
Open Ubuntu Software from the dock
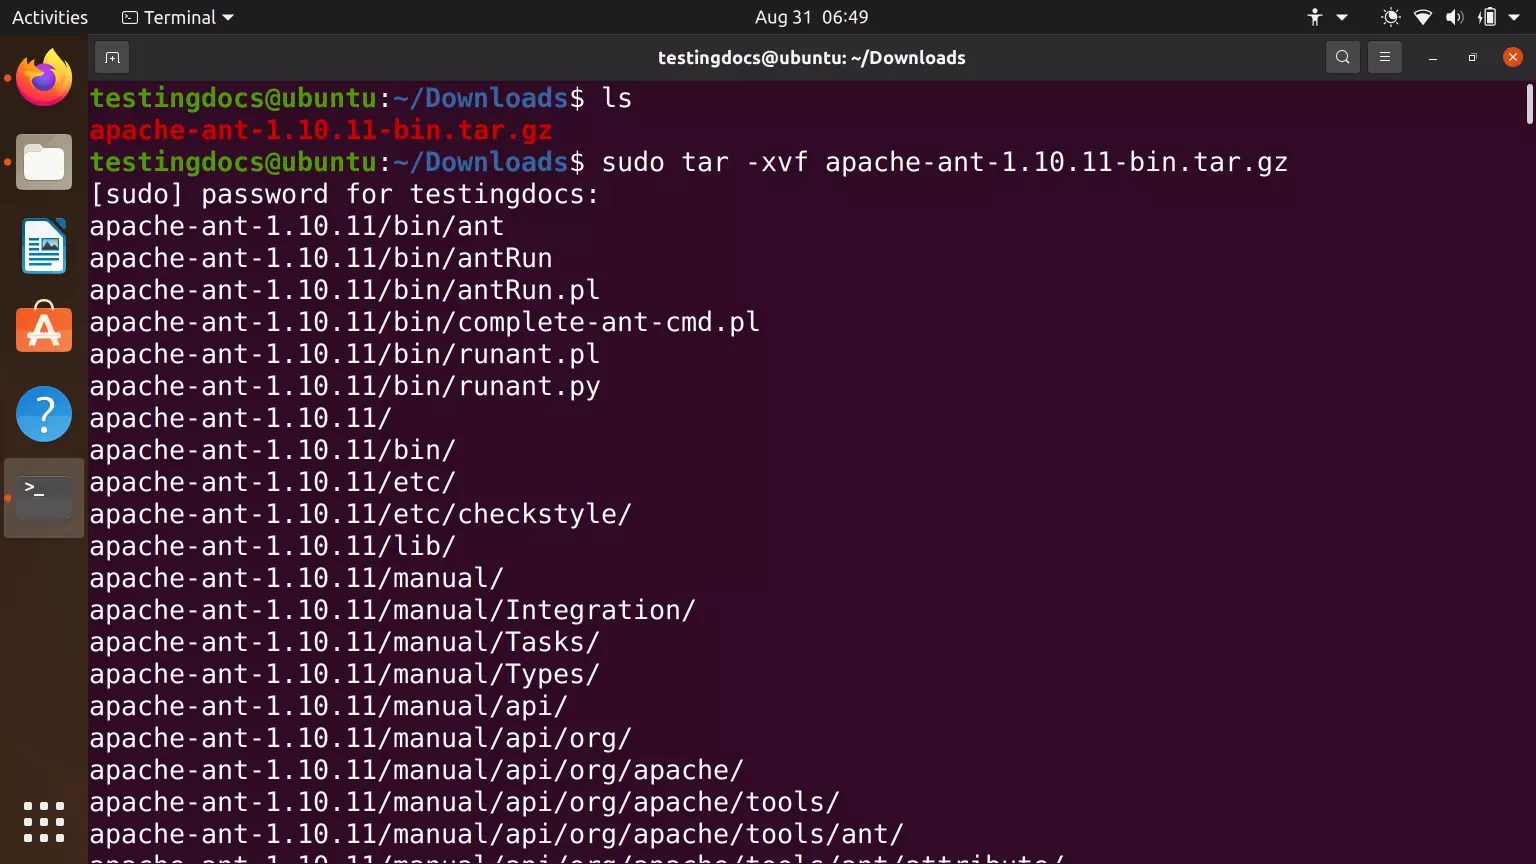[x=43, y=329]
